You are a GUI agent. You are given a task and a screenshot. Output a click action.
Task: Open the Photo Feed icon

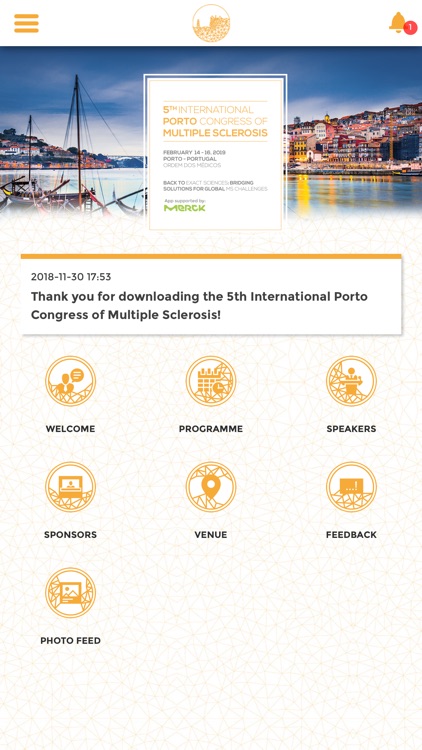point(70,593)
